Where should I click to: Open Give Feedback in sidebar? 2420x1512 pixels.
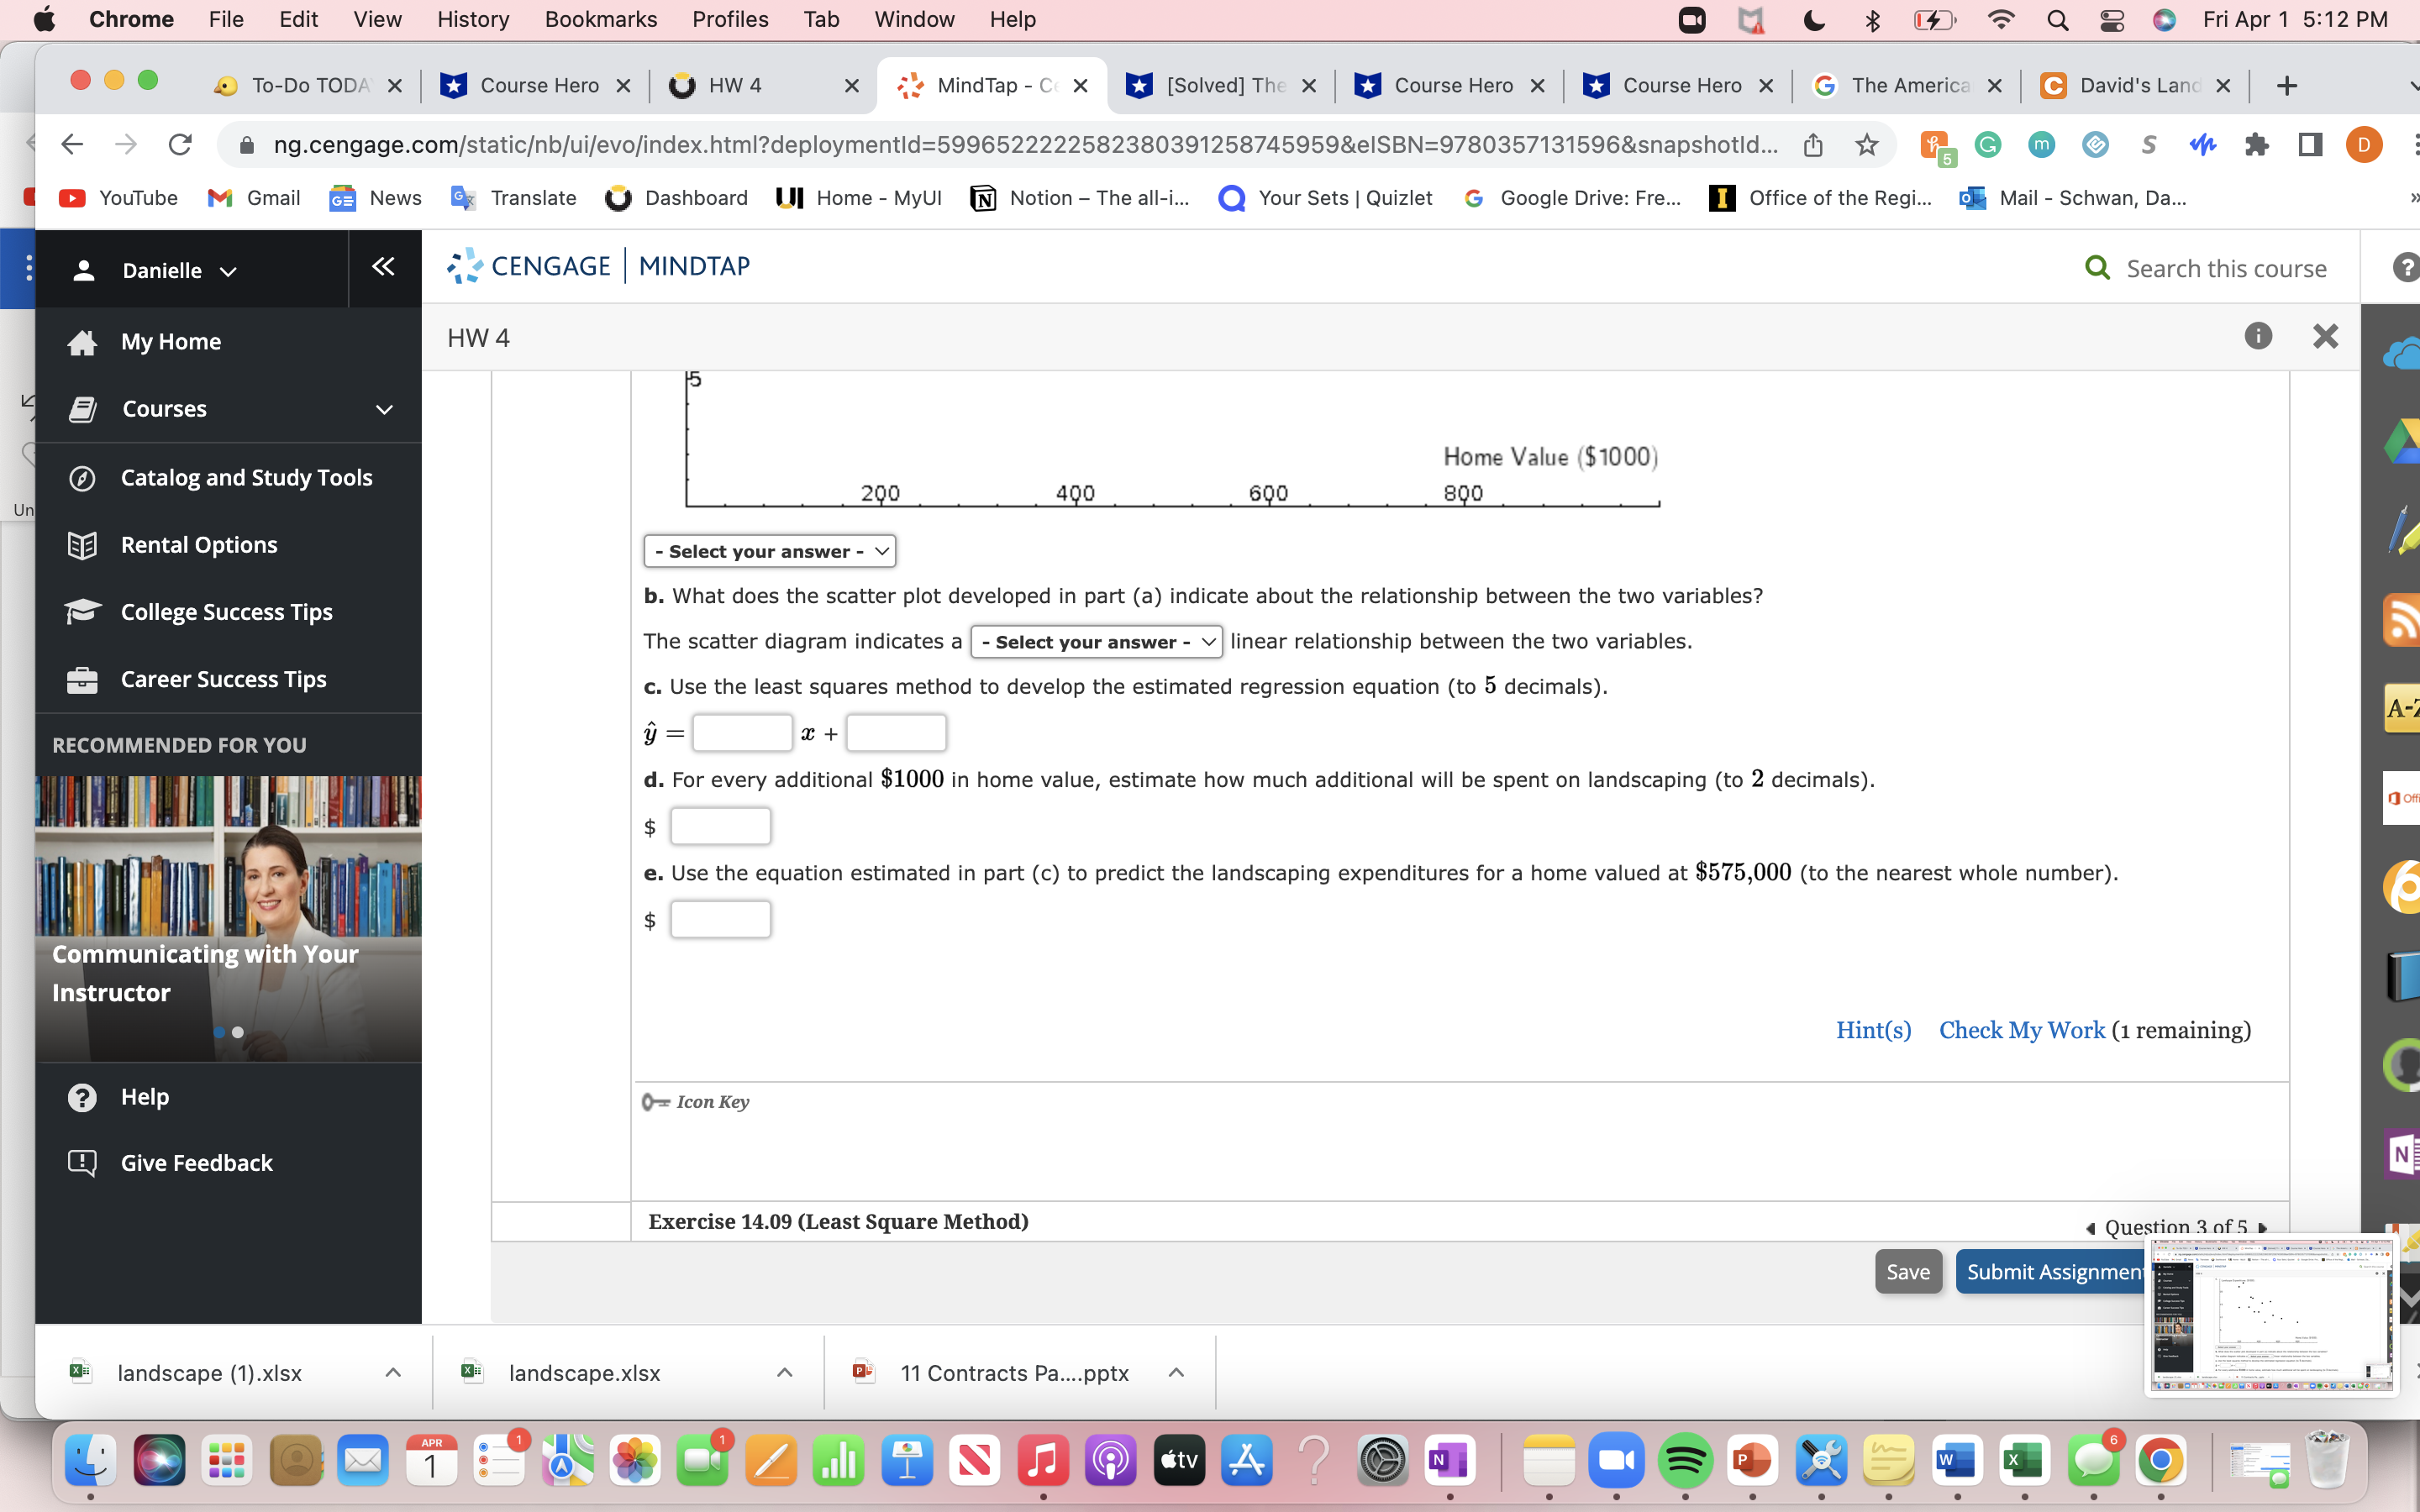click(196, 1162)
